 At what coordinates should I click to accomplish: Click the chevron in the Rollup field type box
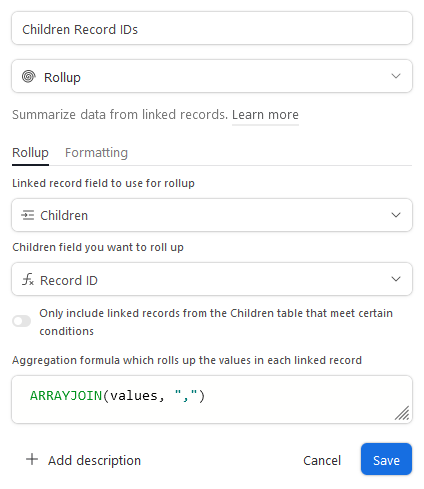click(x=396, y=76)
